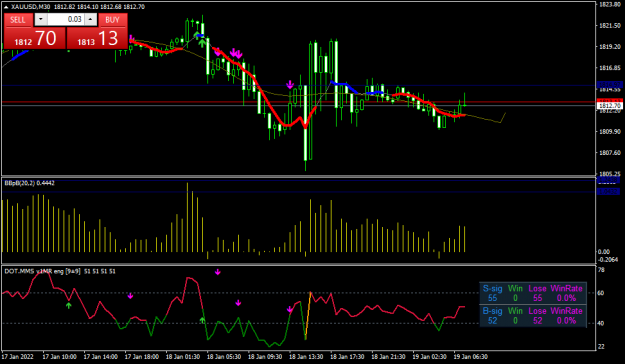This screenshot has height=364, width=625.
Task: Click the 22 level on DOT.MMS scale
Action: (601, 346)
